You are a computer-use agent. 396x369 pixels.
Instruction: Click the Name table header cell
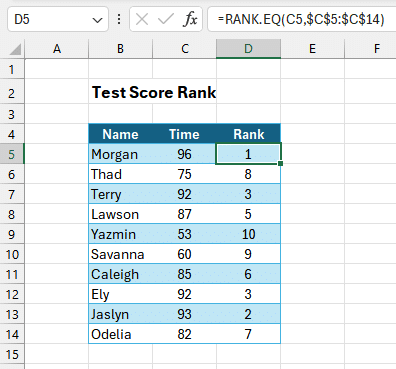pyautogui.click(x=120, y=134)
